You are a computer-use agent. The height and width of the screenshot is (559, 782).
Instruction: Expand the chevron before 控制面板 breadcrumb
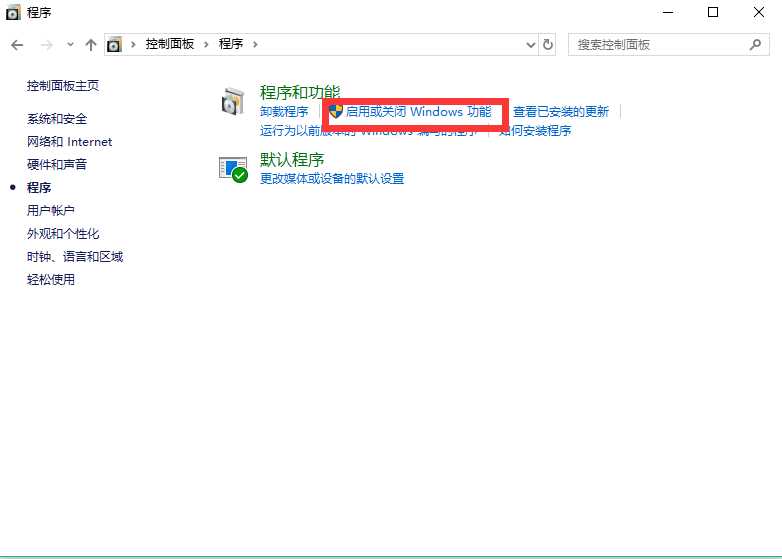coord(133,44)
